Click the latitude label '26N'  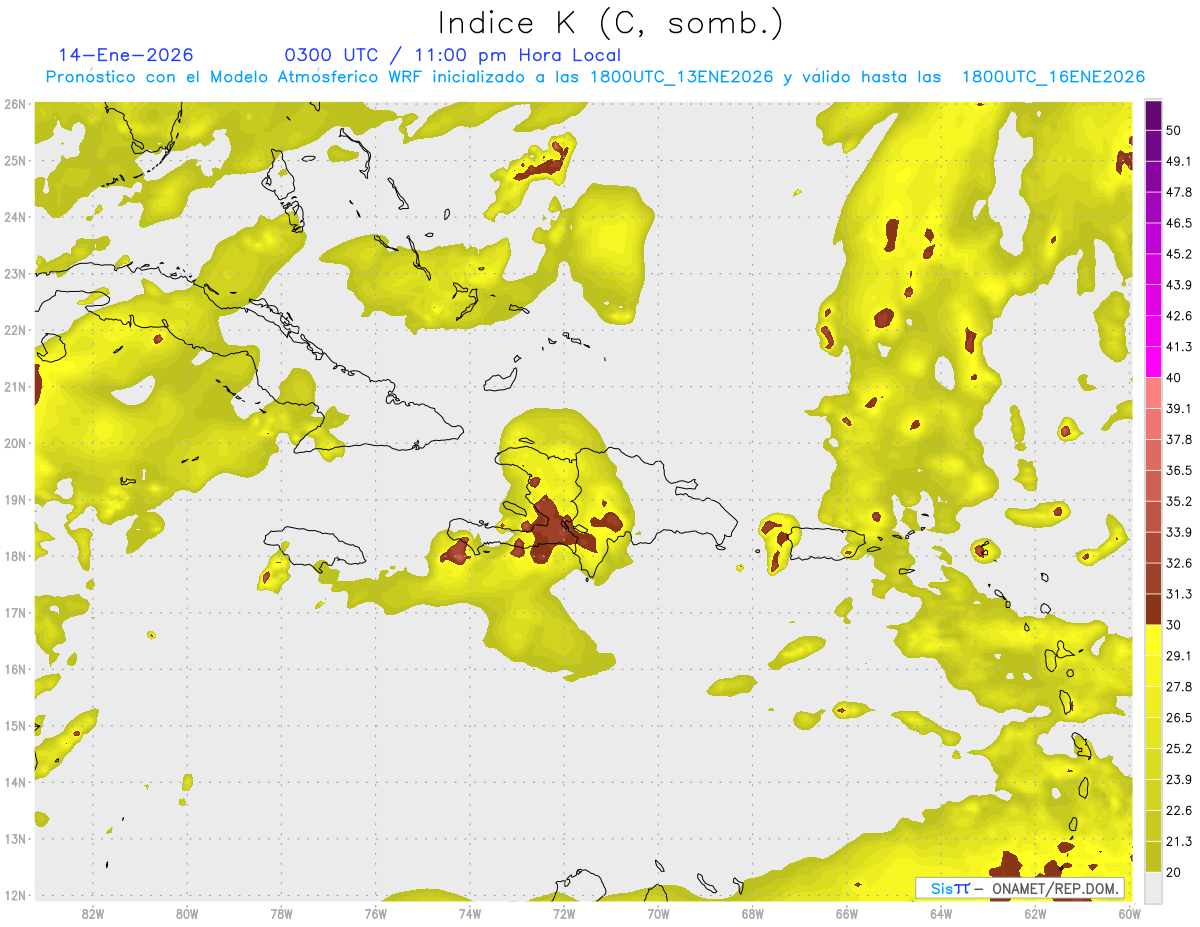click(x=15, y=104)
